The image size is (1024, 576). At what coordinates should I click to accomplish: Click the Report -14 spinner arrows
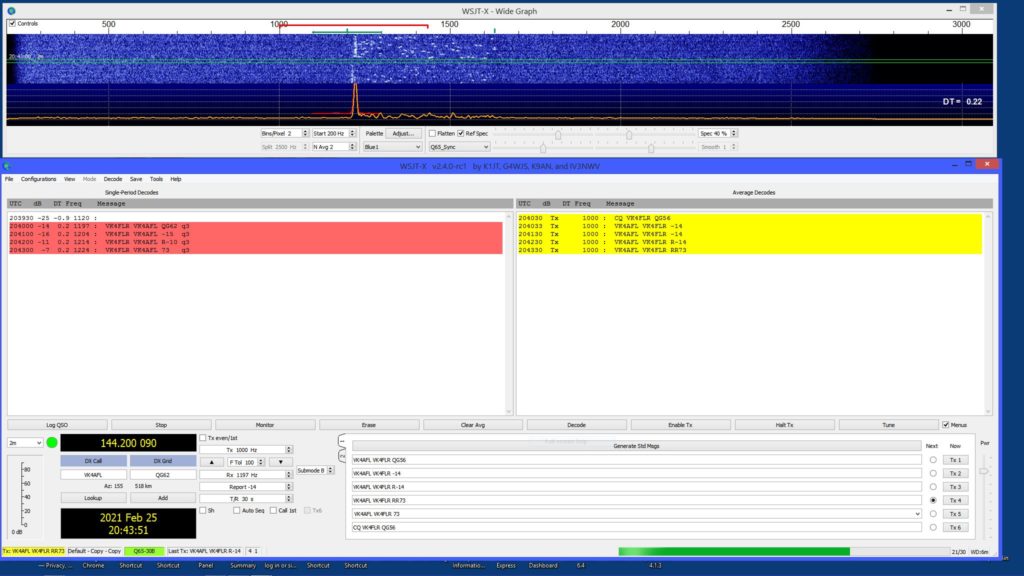tap(289, 487)
